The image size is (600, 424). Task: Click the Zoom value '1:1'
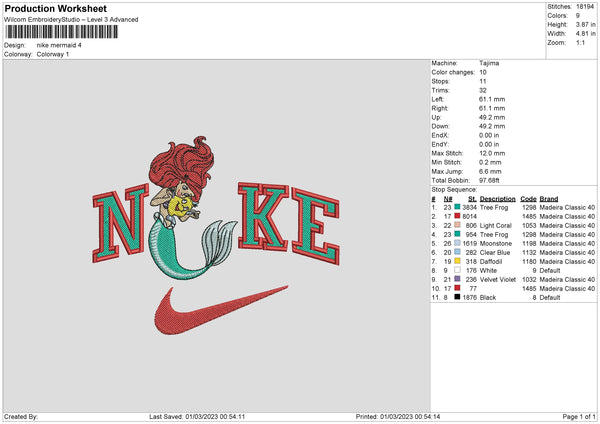(x=580, y=42)
